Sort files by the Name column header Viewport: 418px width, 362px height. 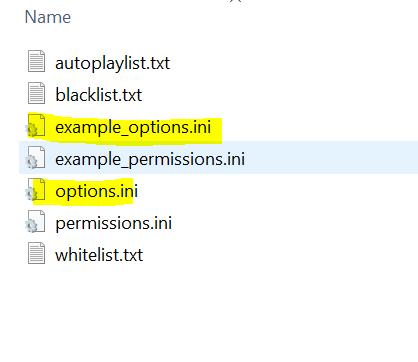(x=48, y=17)
